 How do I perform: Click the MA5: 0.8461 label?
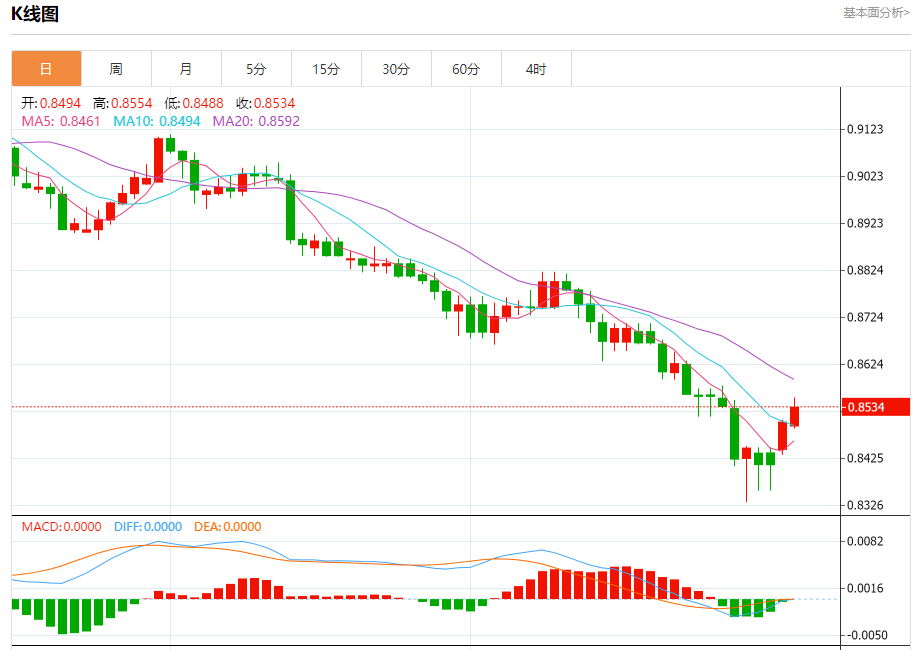click(61, 121)
